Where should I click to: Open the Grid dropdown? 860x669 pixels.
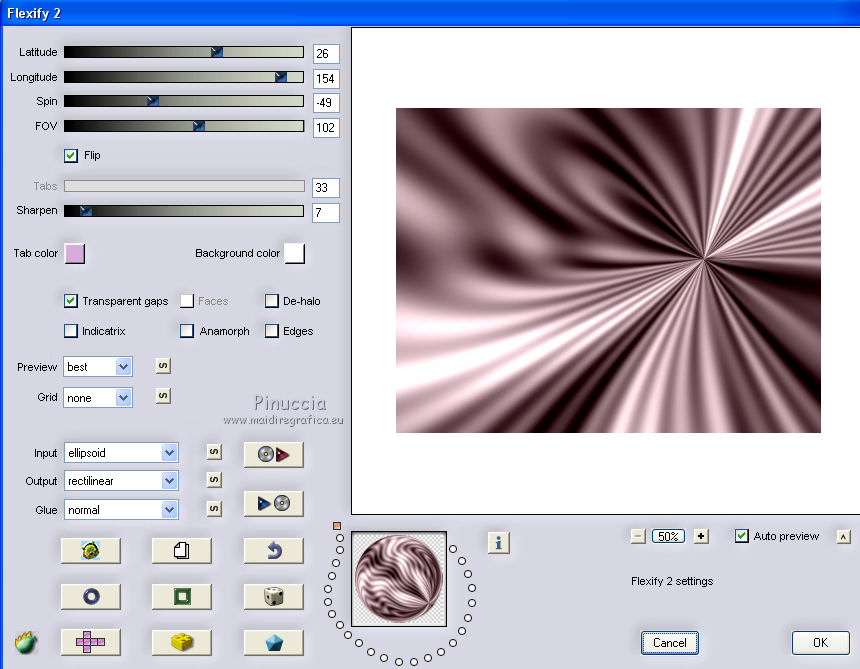tap(98, 398)
